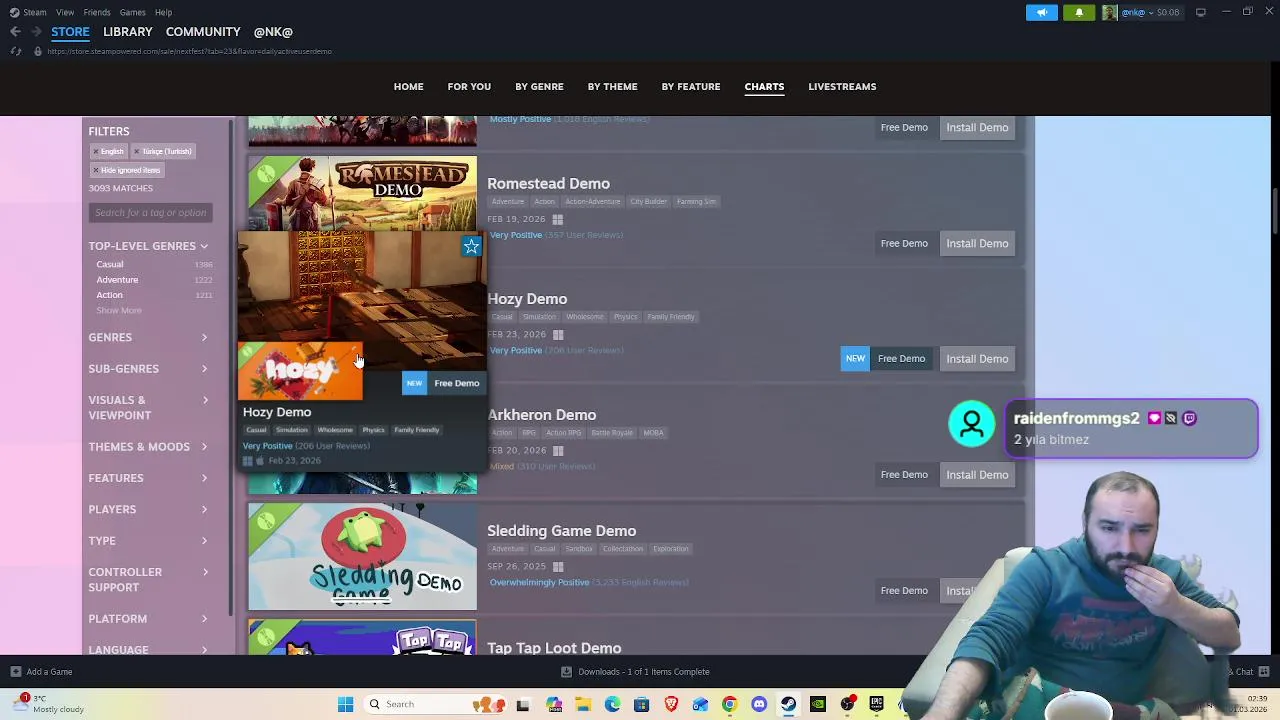Click the Windows platform icon beside Romestead's date
Image resolution: width=1280 pixels, height=720 pixels.
point(557,219)
